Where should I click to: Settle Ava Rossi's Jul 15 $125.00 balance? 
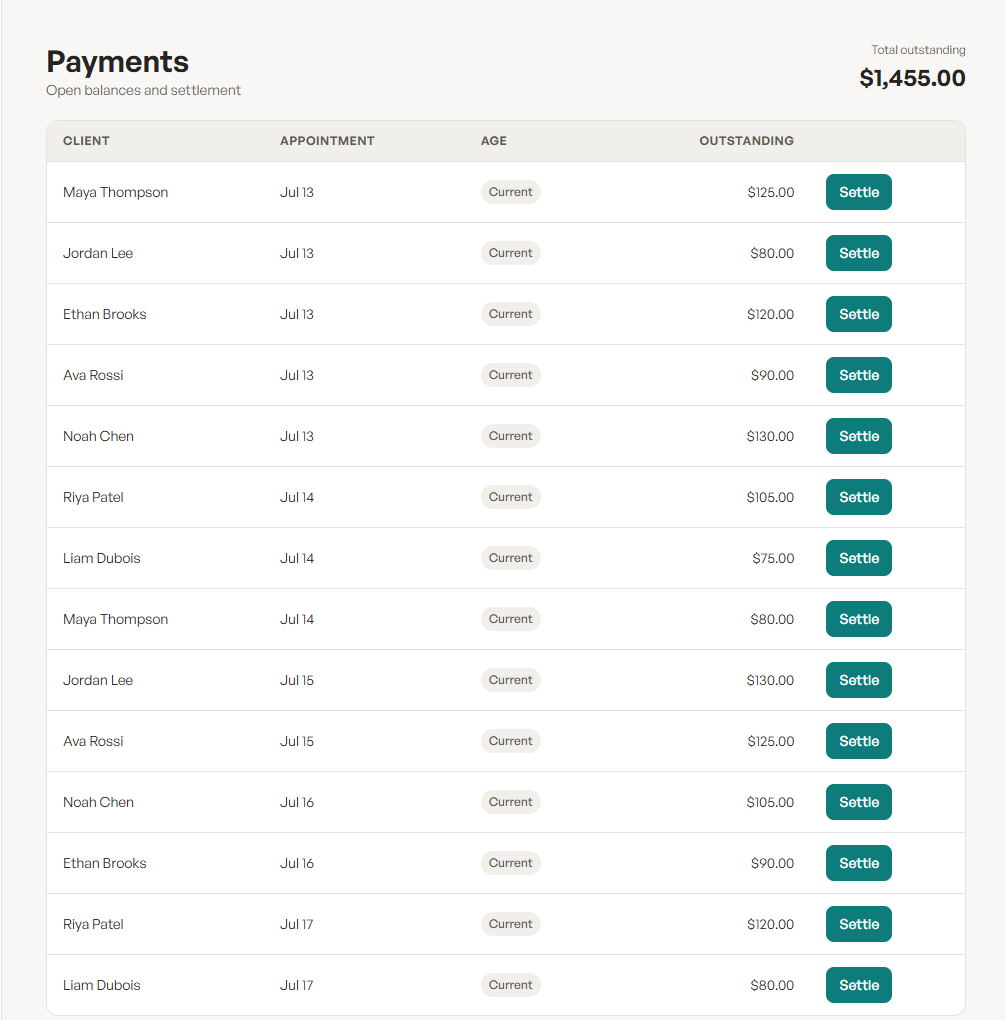coord(858,741)
